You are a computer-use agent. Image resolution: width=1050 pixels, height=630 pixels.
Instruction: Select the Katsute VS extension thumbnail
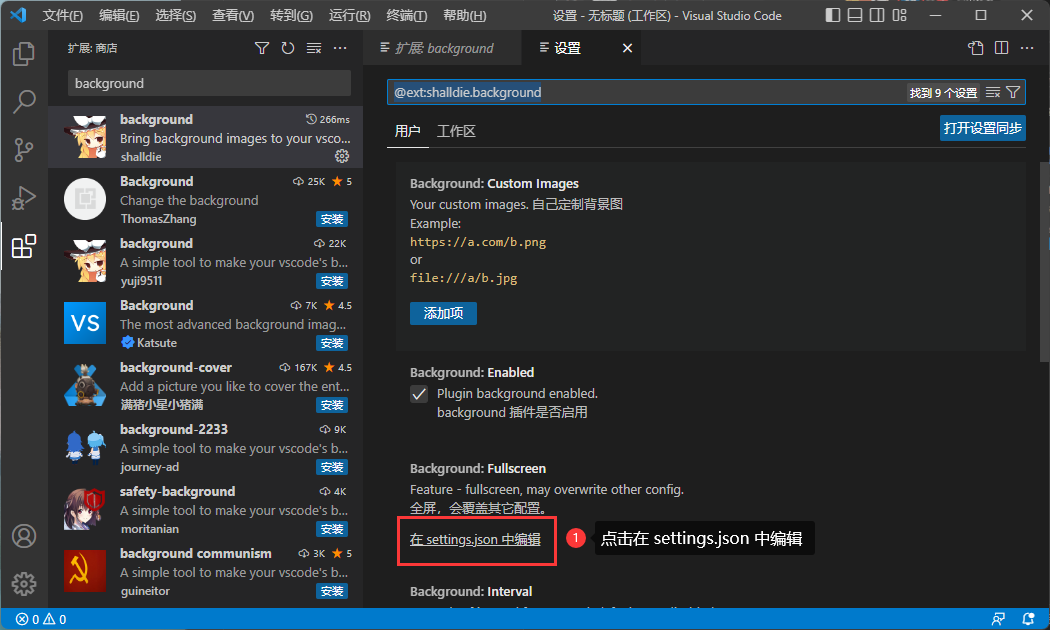pyautogui.click(x=85, y=323)
